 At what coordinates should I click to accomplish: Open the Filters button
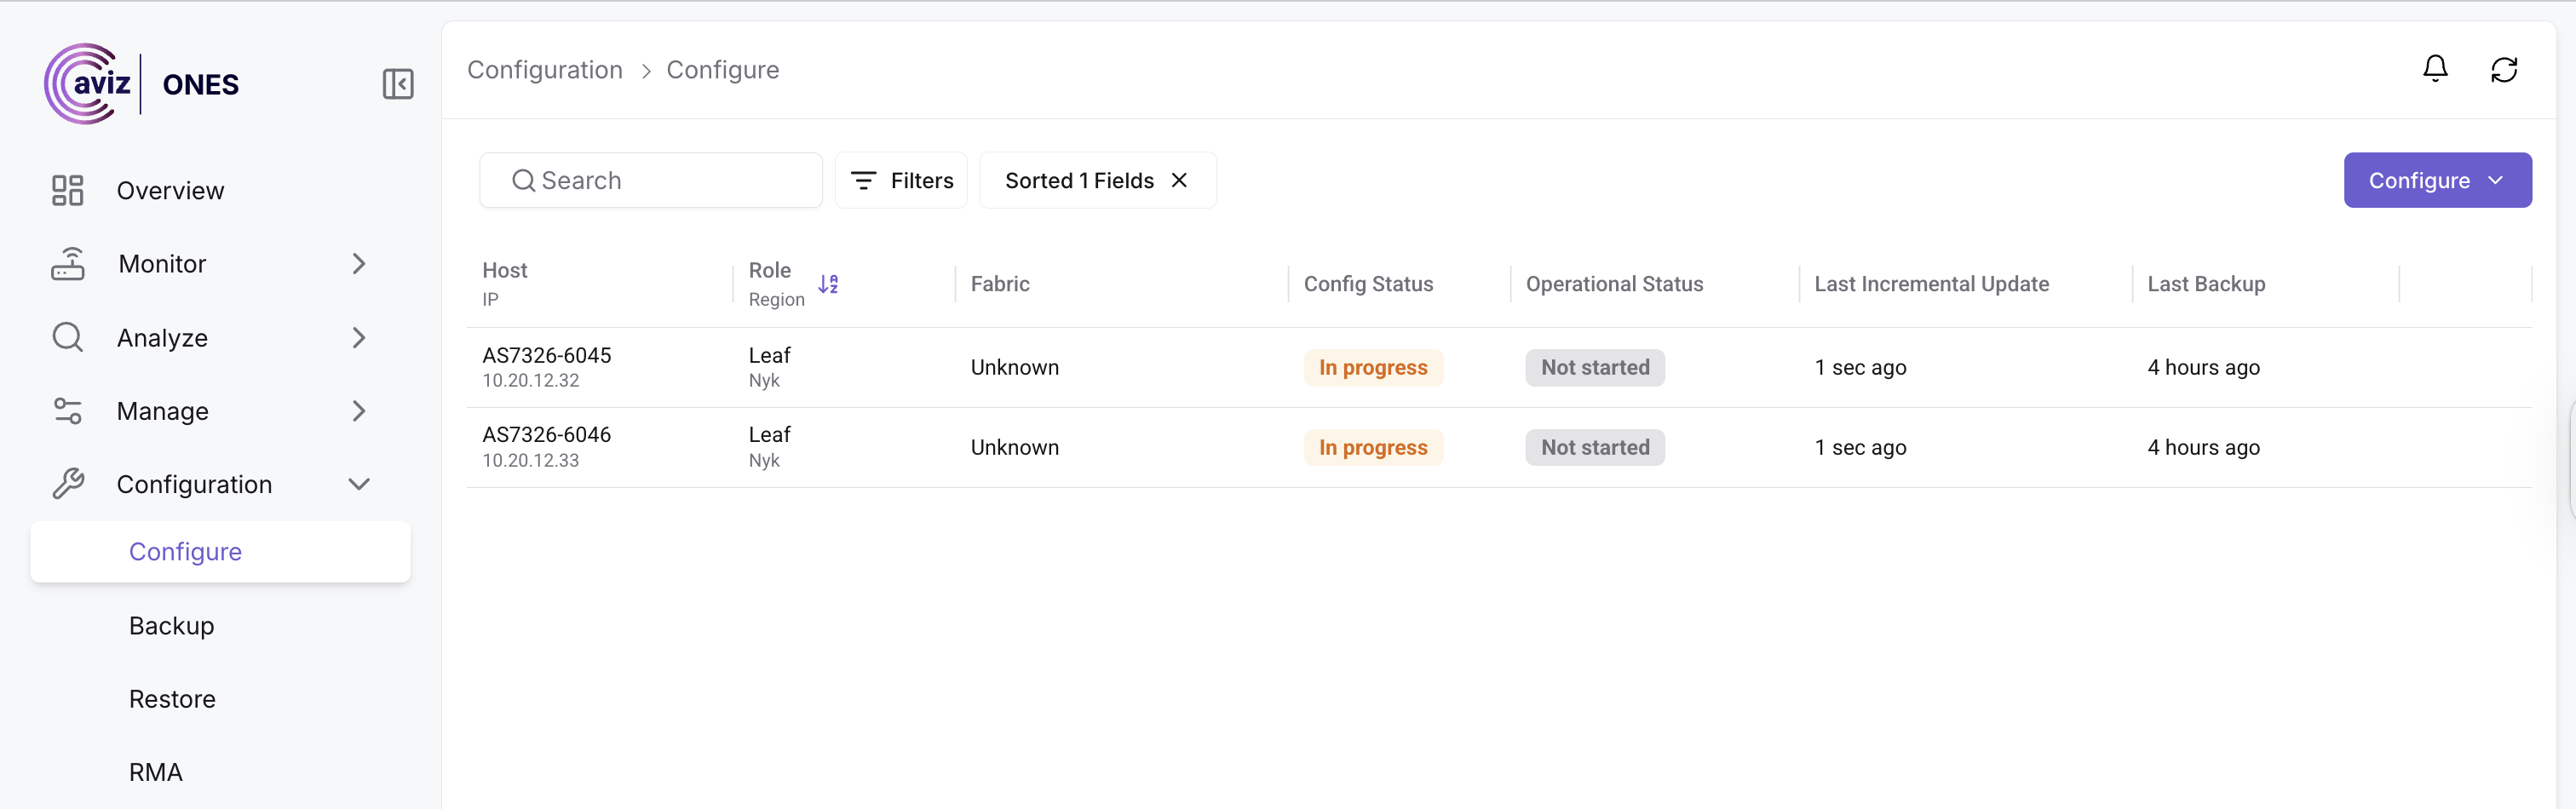click(901, 180)
